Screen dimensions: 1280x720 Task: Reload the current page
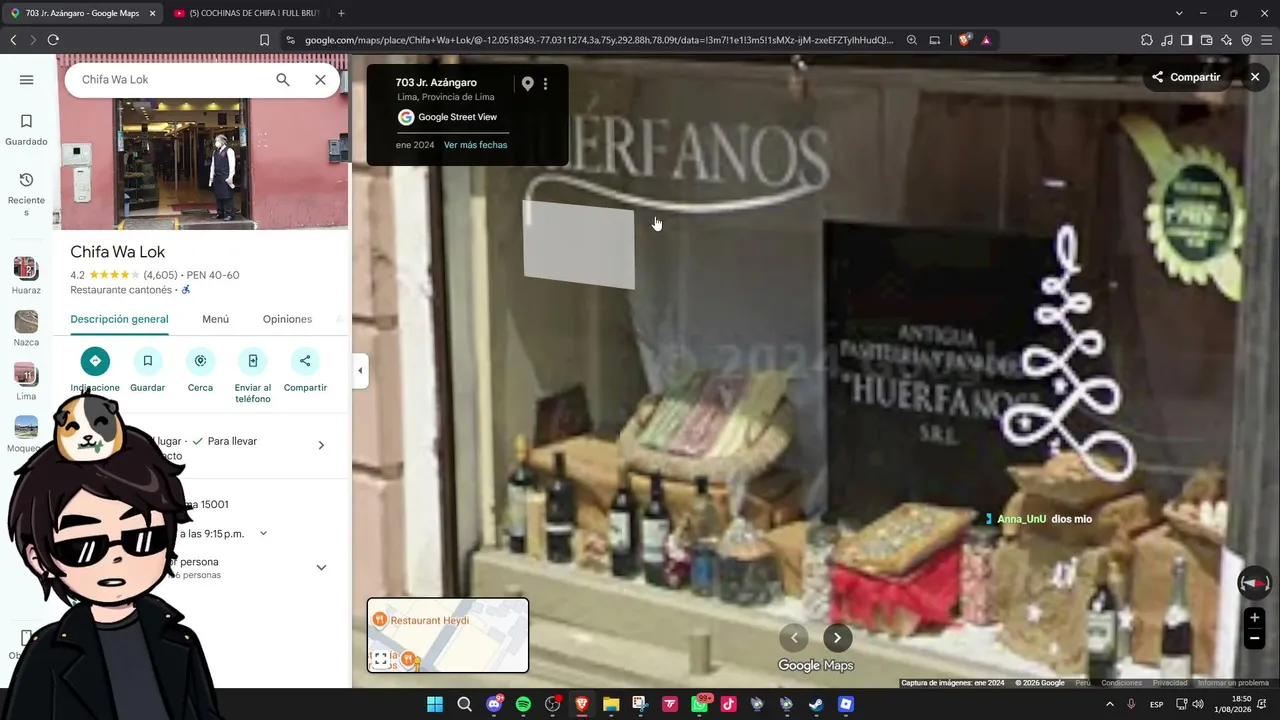[53, 40]
